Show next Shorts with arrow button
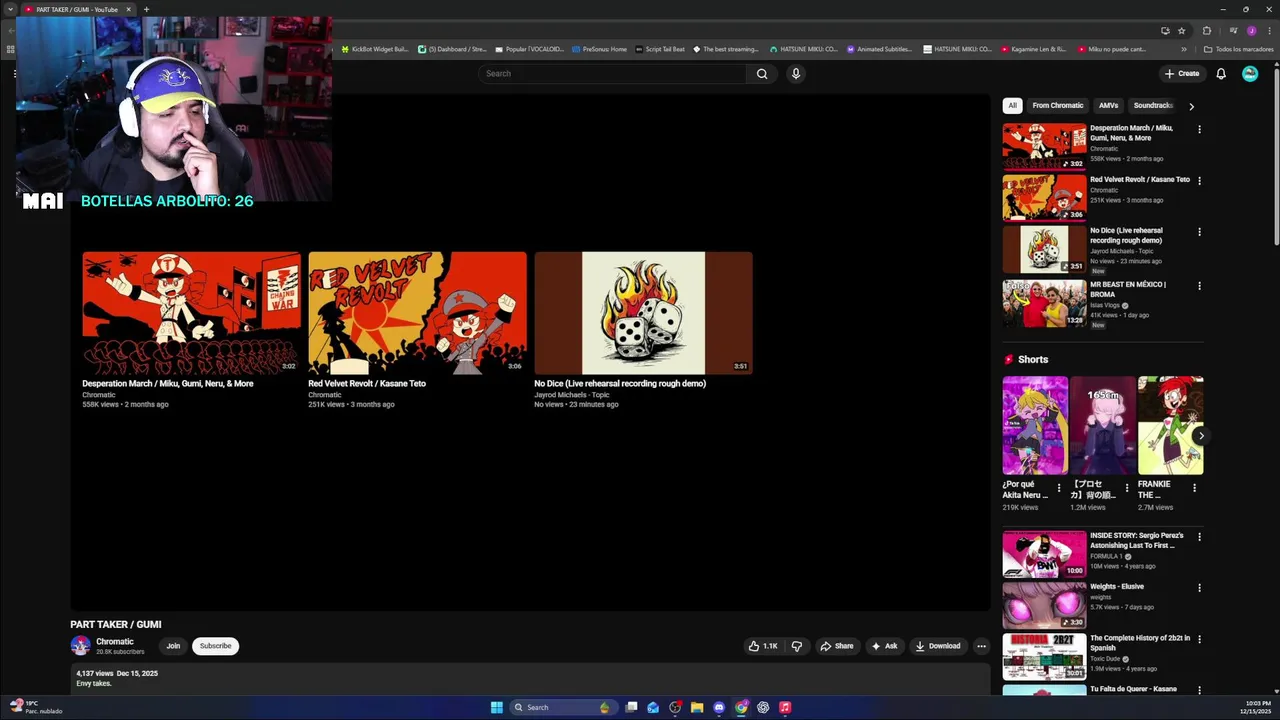This screenshot has width=1280, height=720. 1201,436
